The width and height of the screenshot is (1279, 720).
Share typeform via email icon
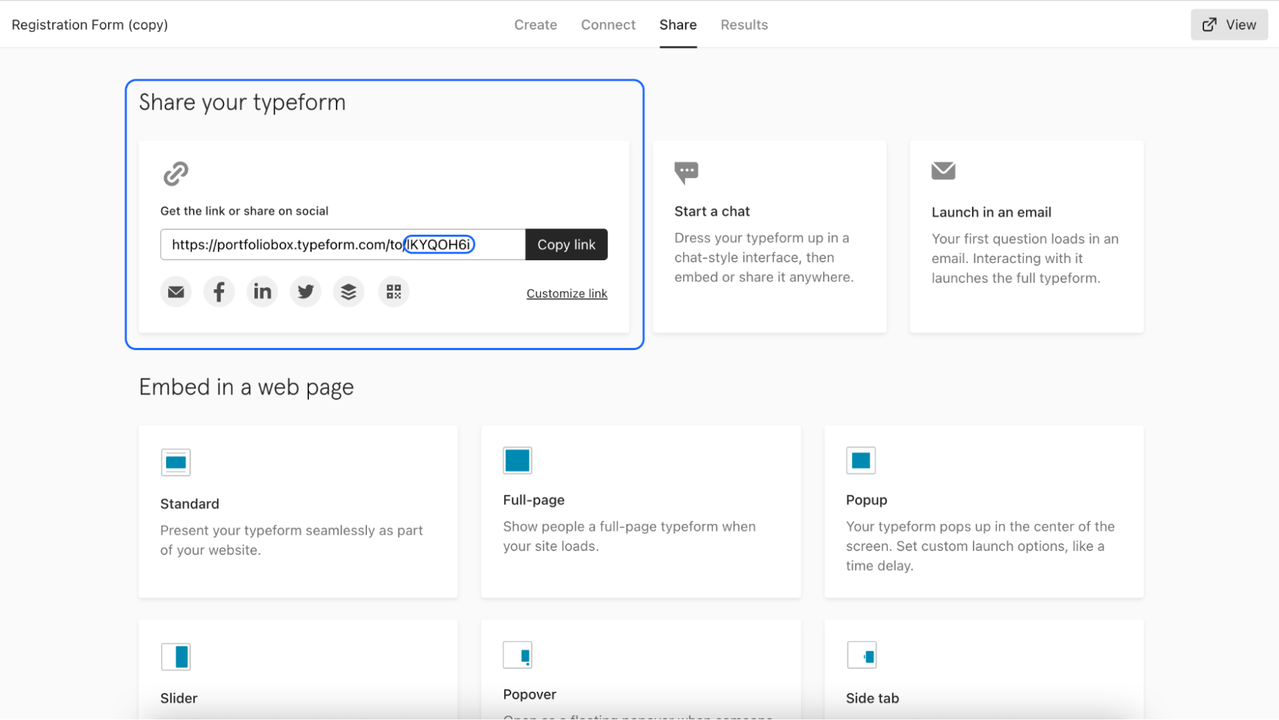tap(176, 292)
